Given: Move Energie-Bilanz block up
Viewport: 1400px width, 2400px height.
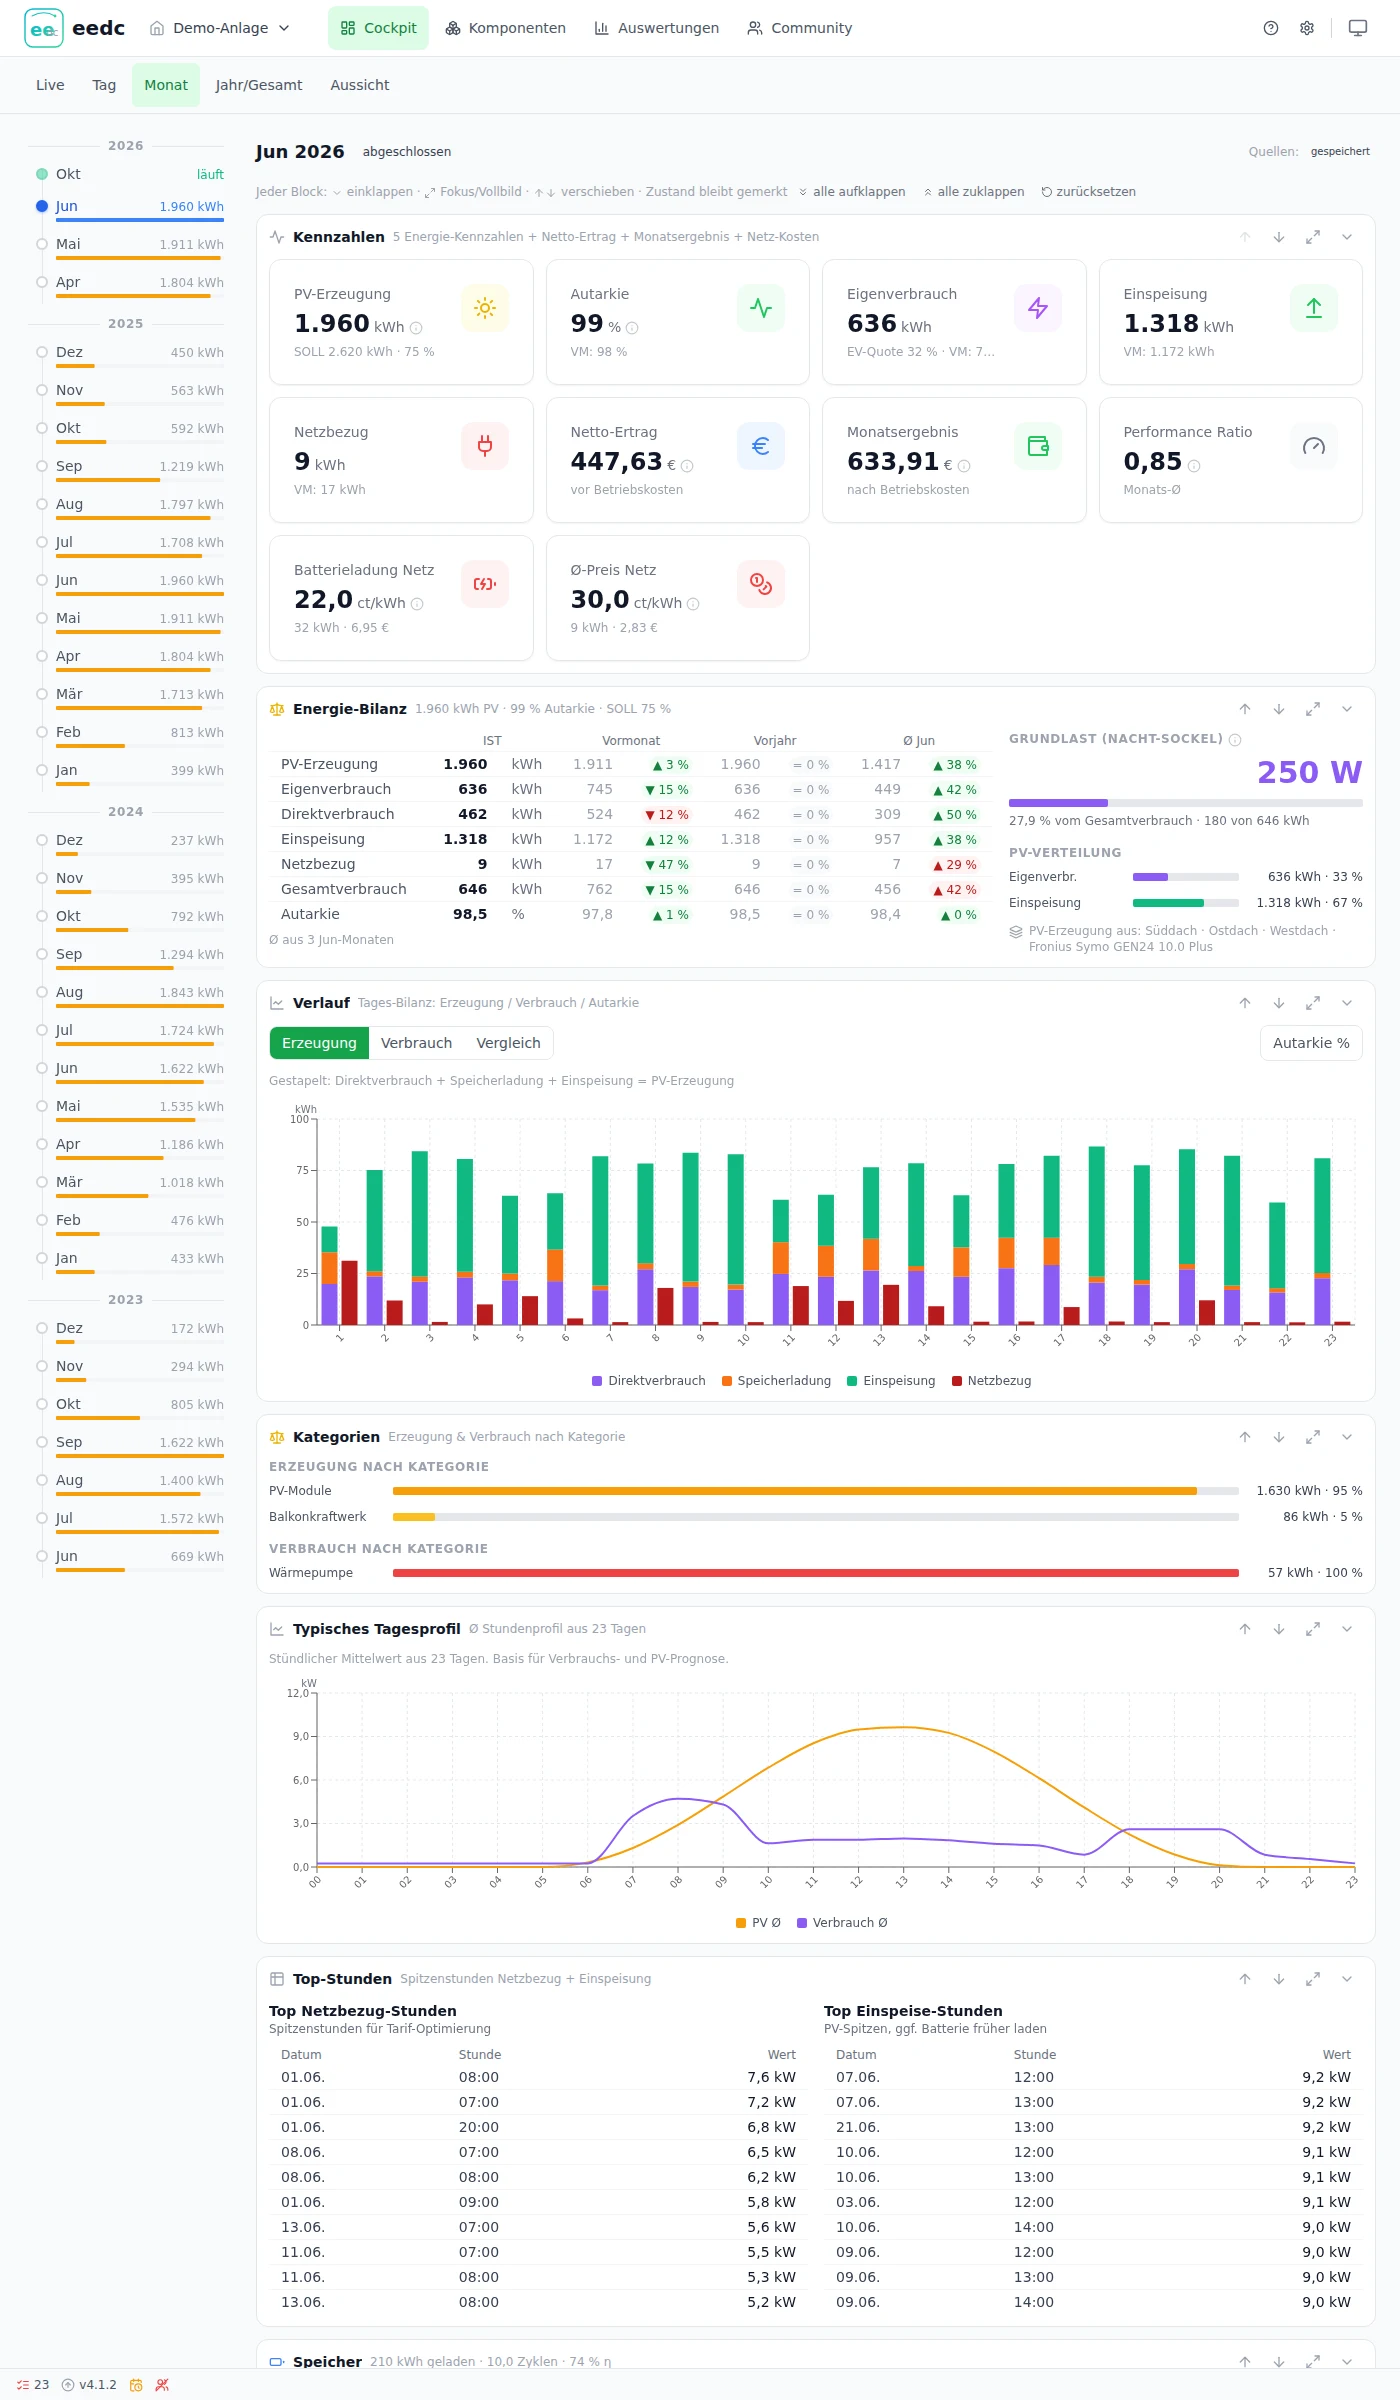Looking at the screenshot, I should [1245, 709].
